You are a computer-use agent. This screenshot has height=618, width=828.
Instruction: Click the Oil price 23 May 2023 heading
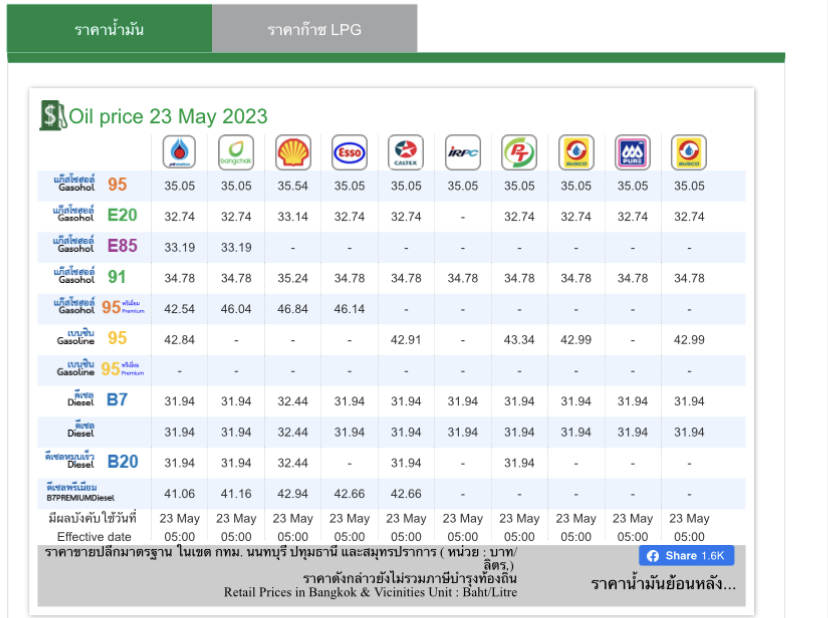pyautogui.click(x=168, y=116)
